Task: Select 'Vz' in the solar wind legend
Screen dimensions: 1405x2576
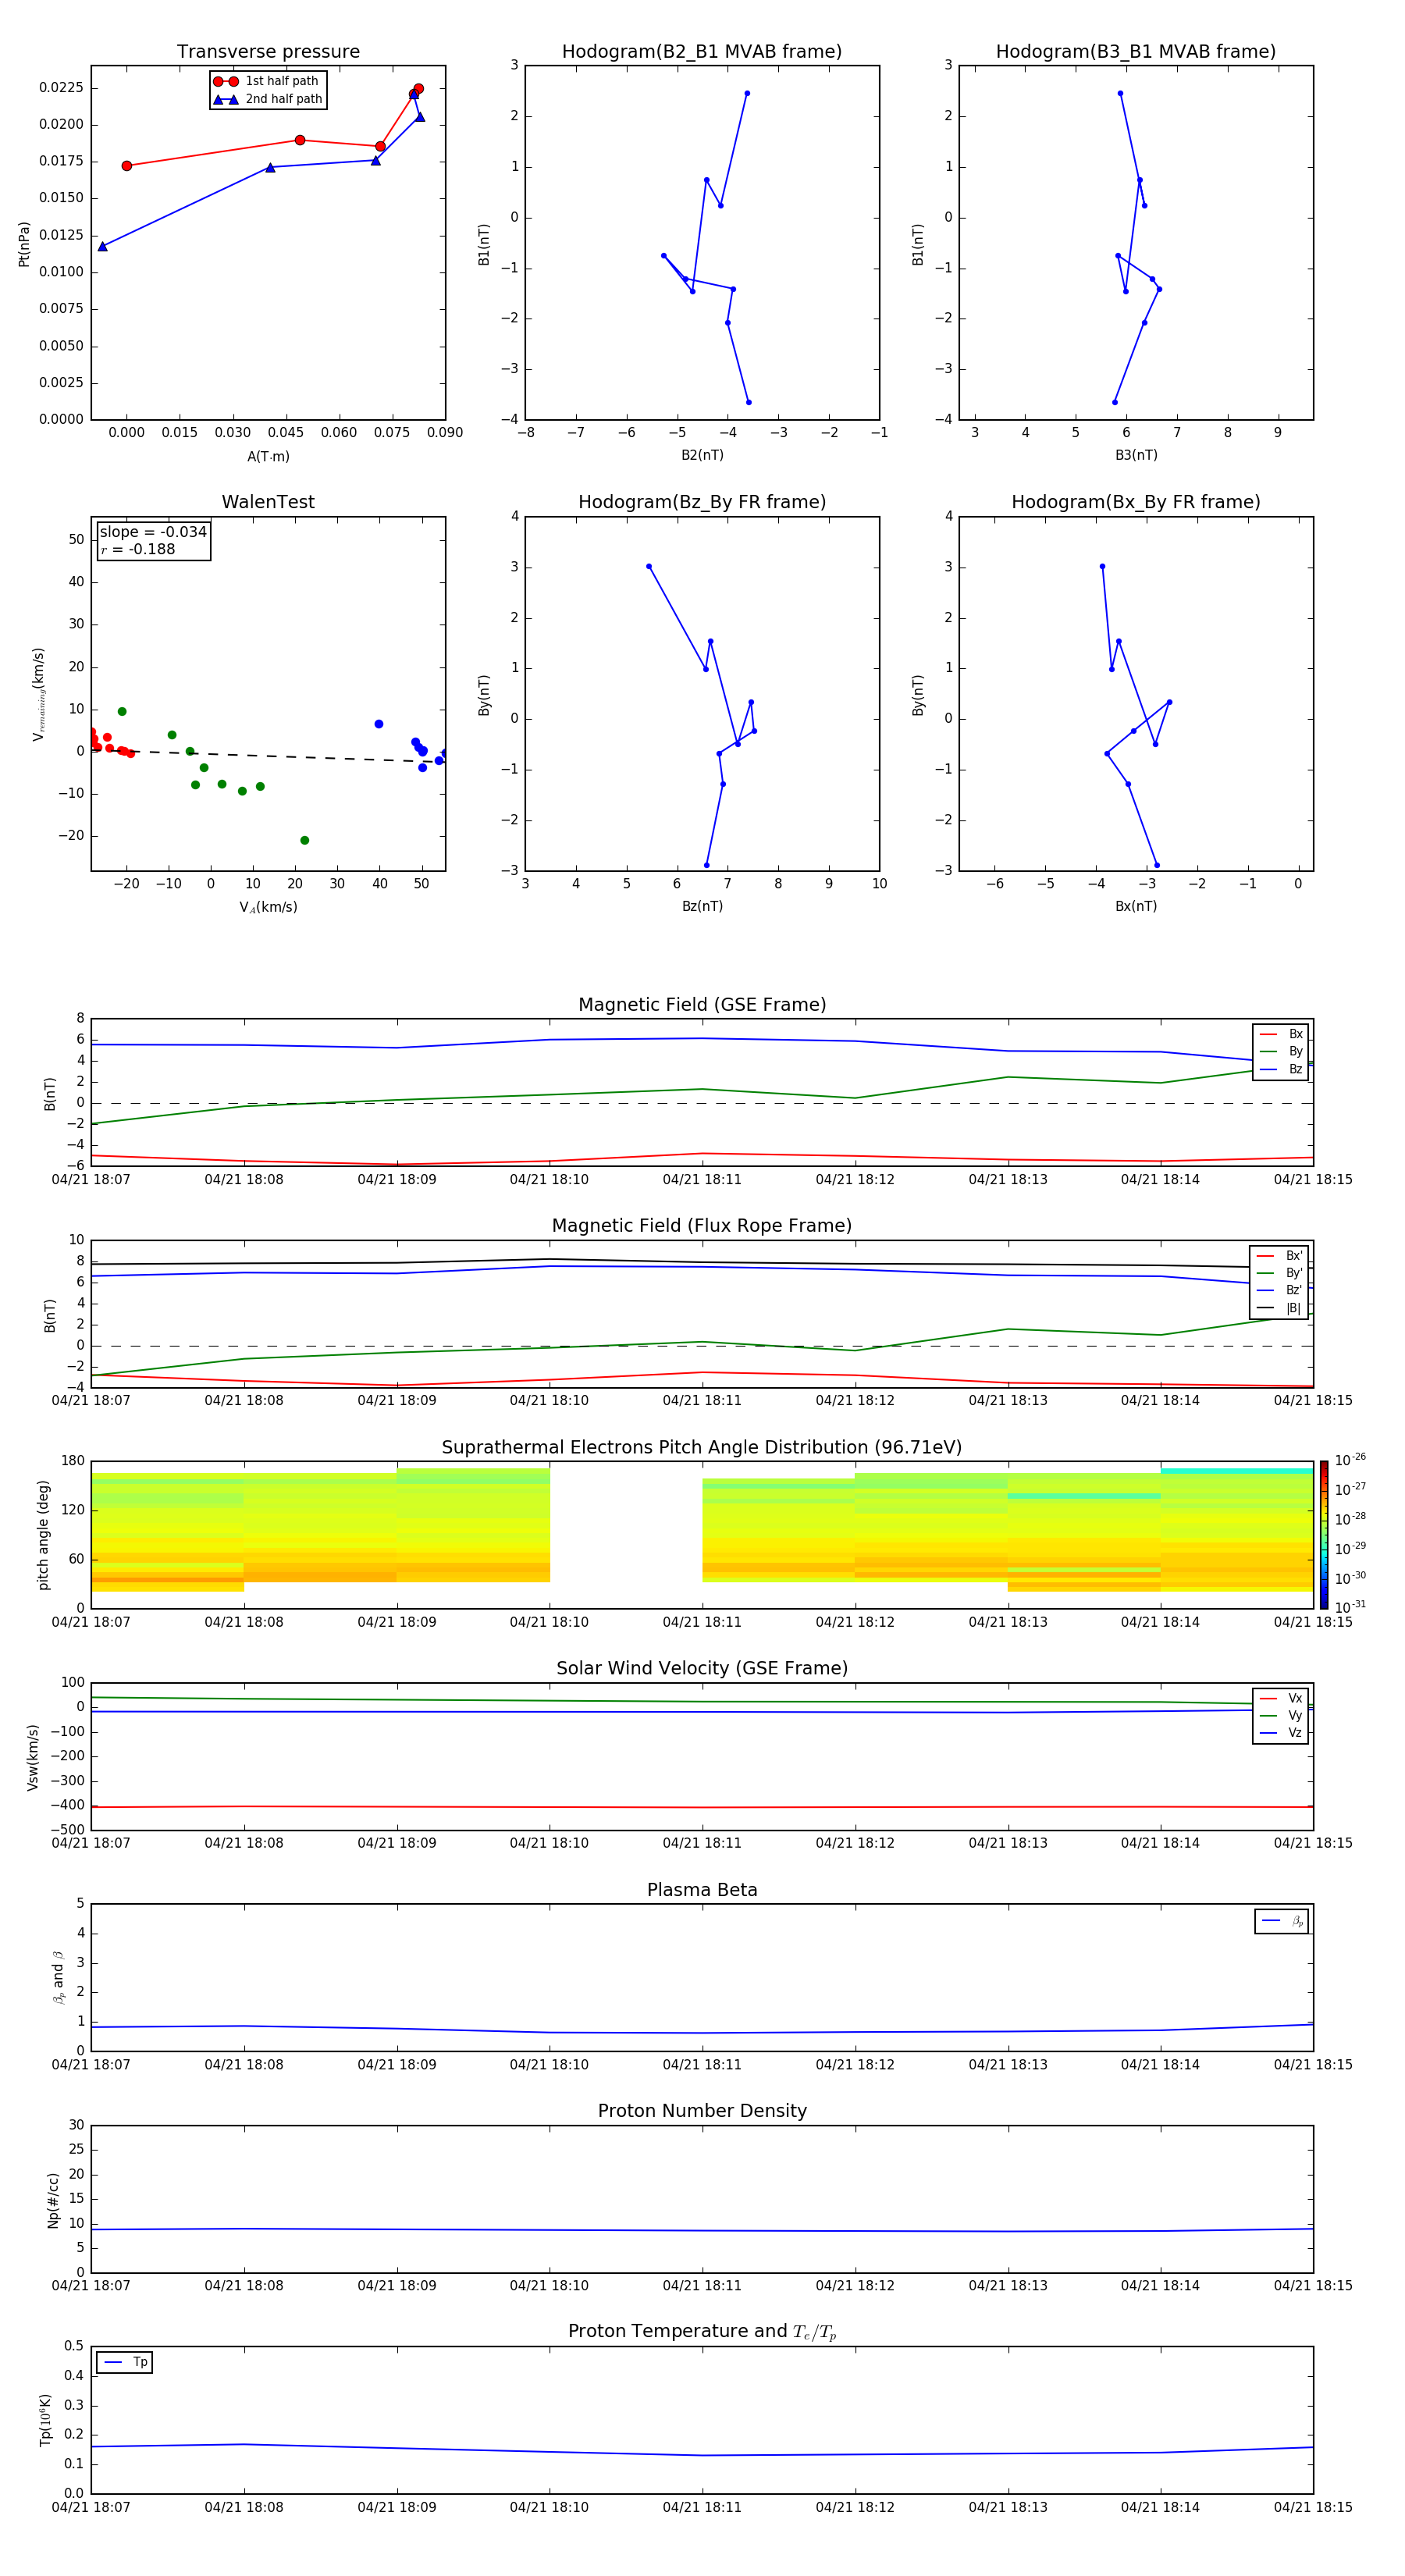Action: 1281,1733
